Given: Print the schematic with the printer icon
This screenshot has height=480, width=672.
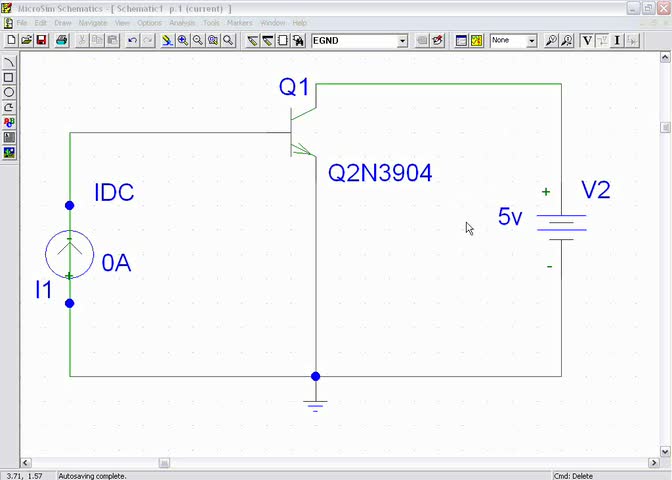Looking at the screenshot, I should pos(62,40).
